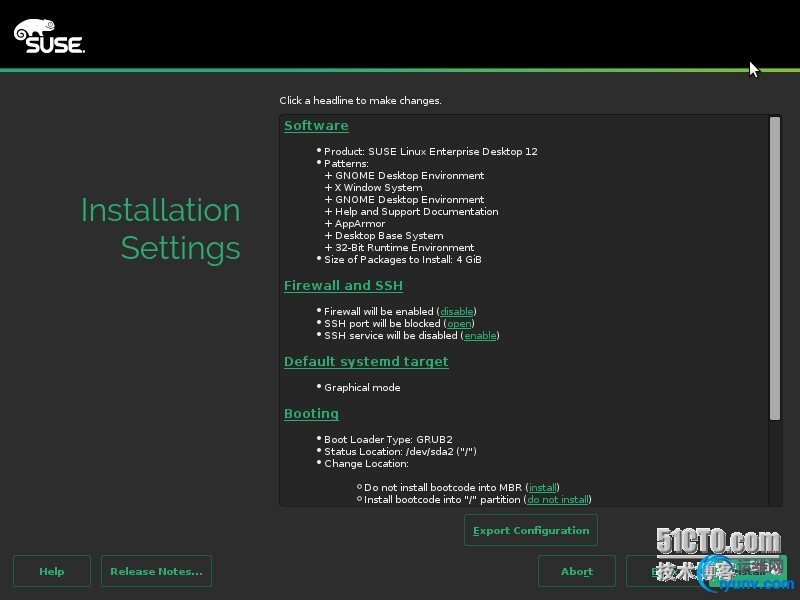Click the Export Configuration button
The image size is (800, 600).
point(531,530)
